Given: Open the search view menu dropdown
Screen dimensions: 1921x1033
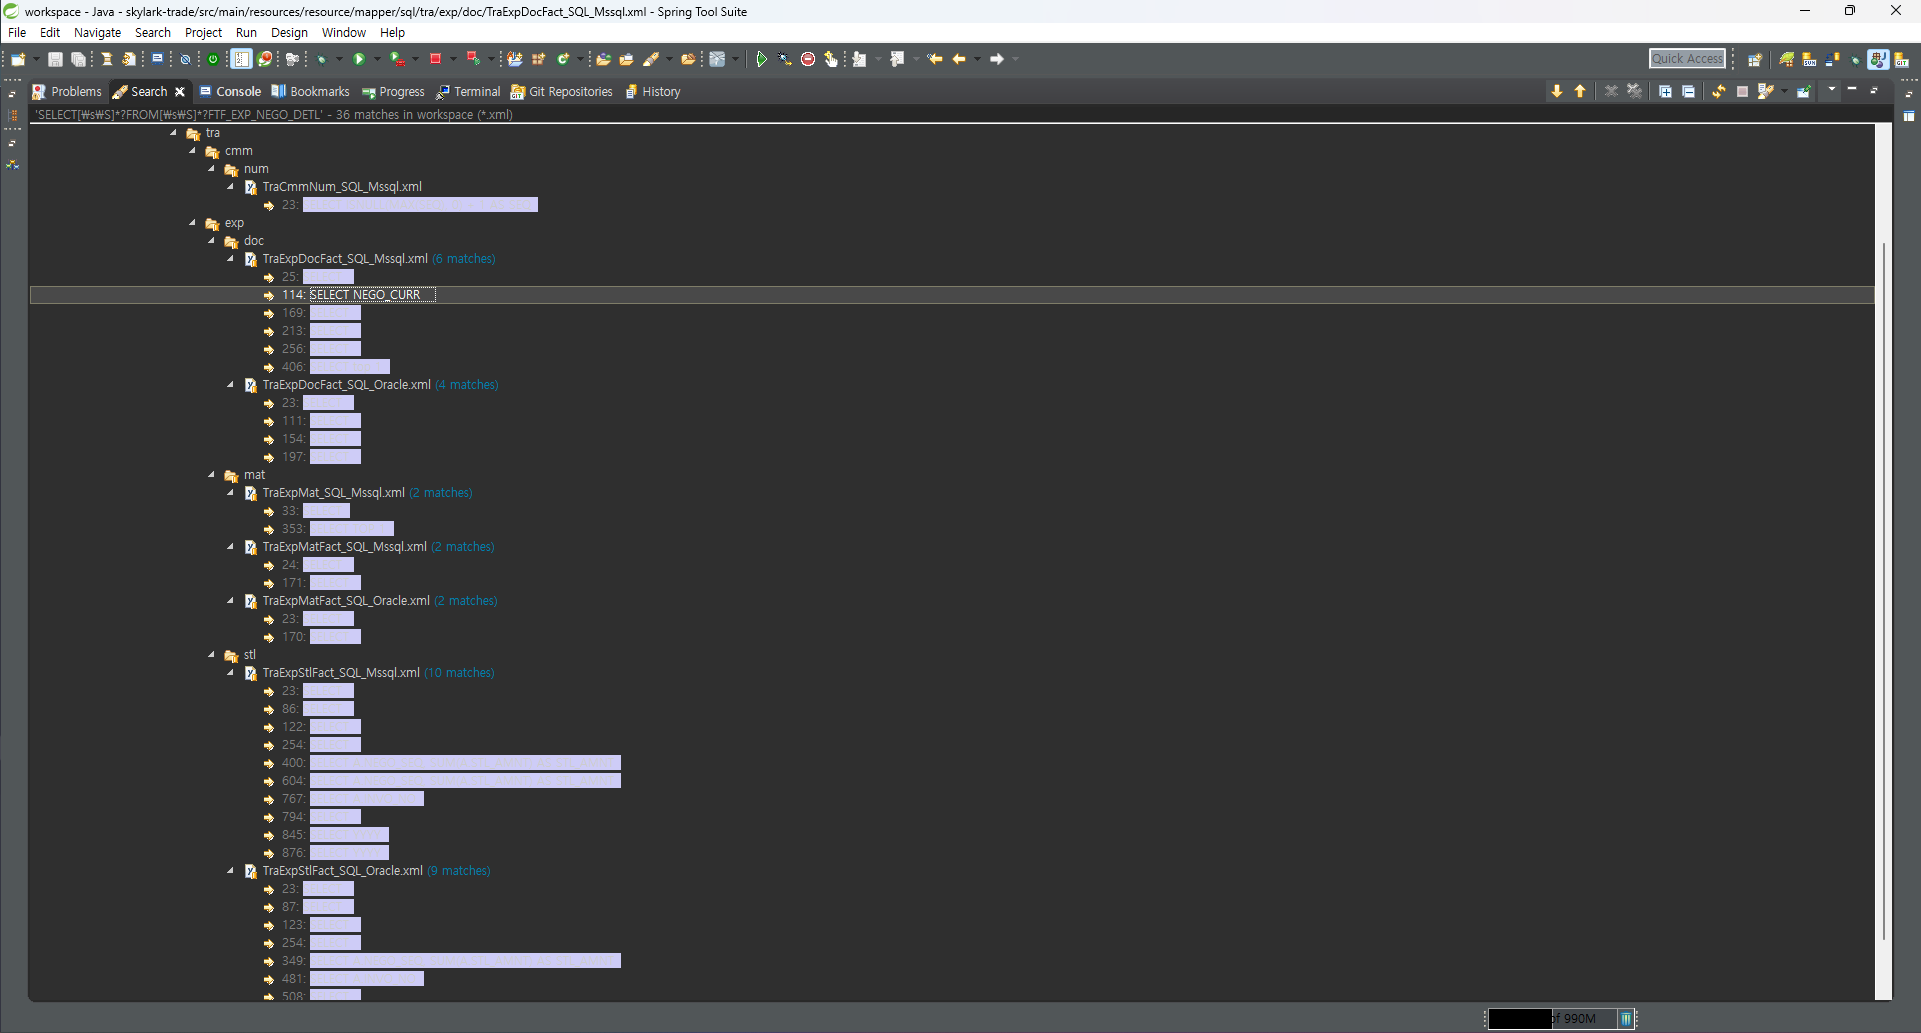Looking at the screenshot, I should pos(1832,90).
